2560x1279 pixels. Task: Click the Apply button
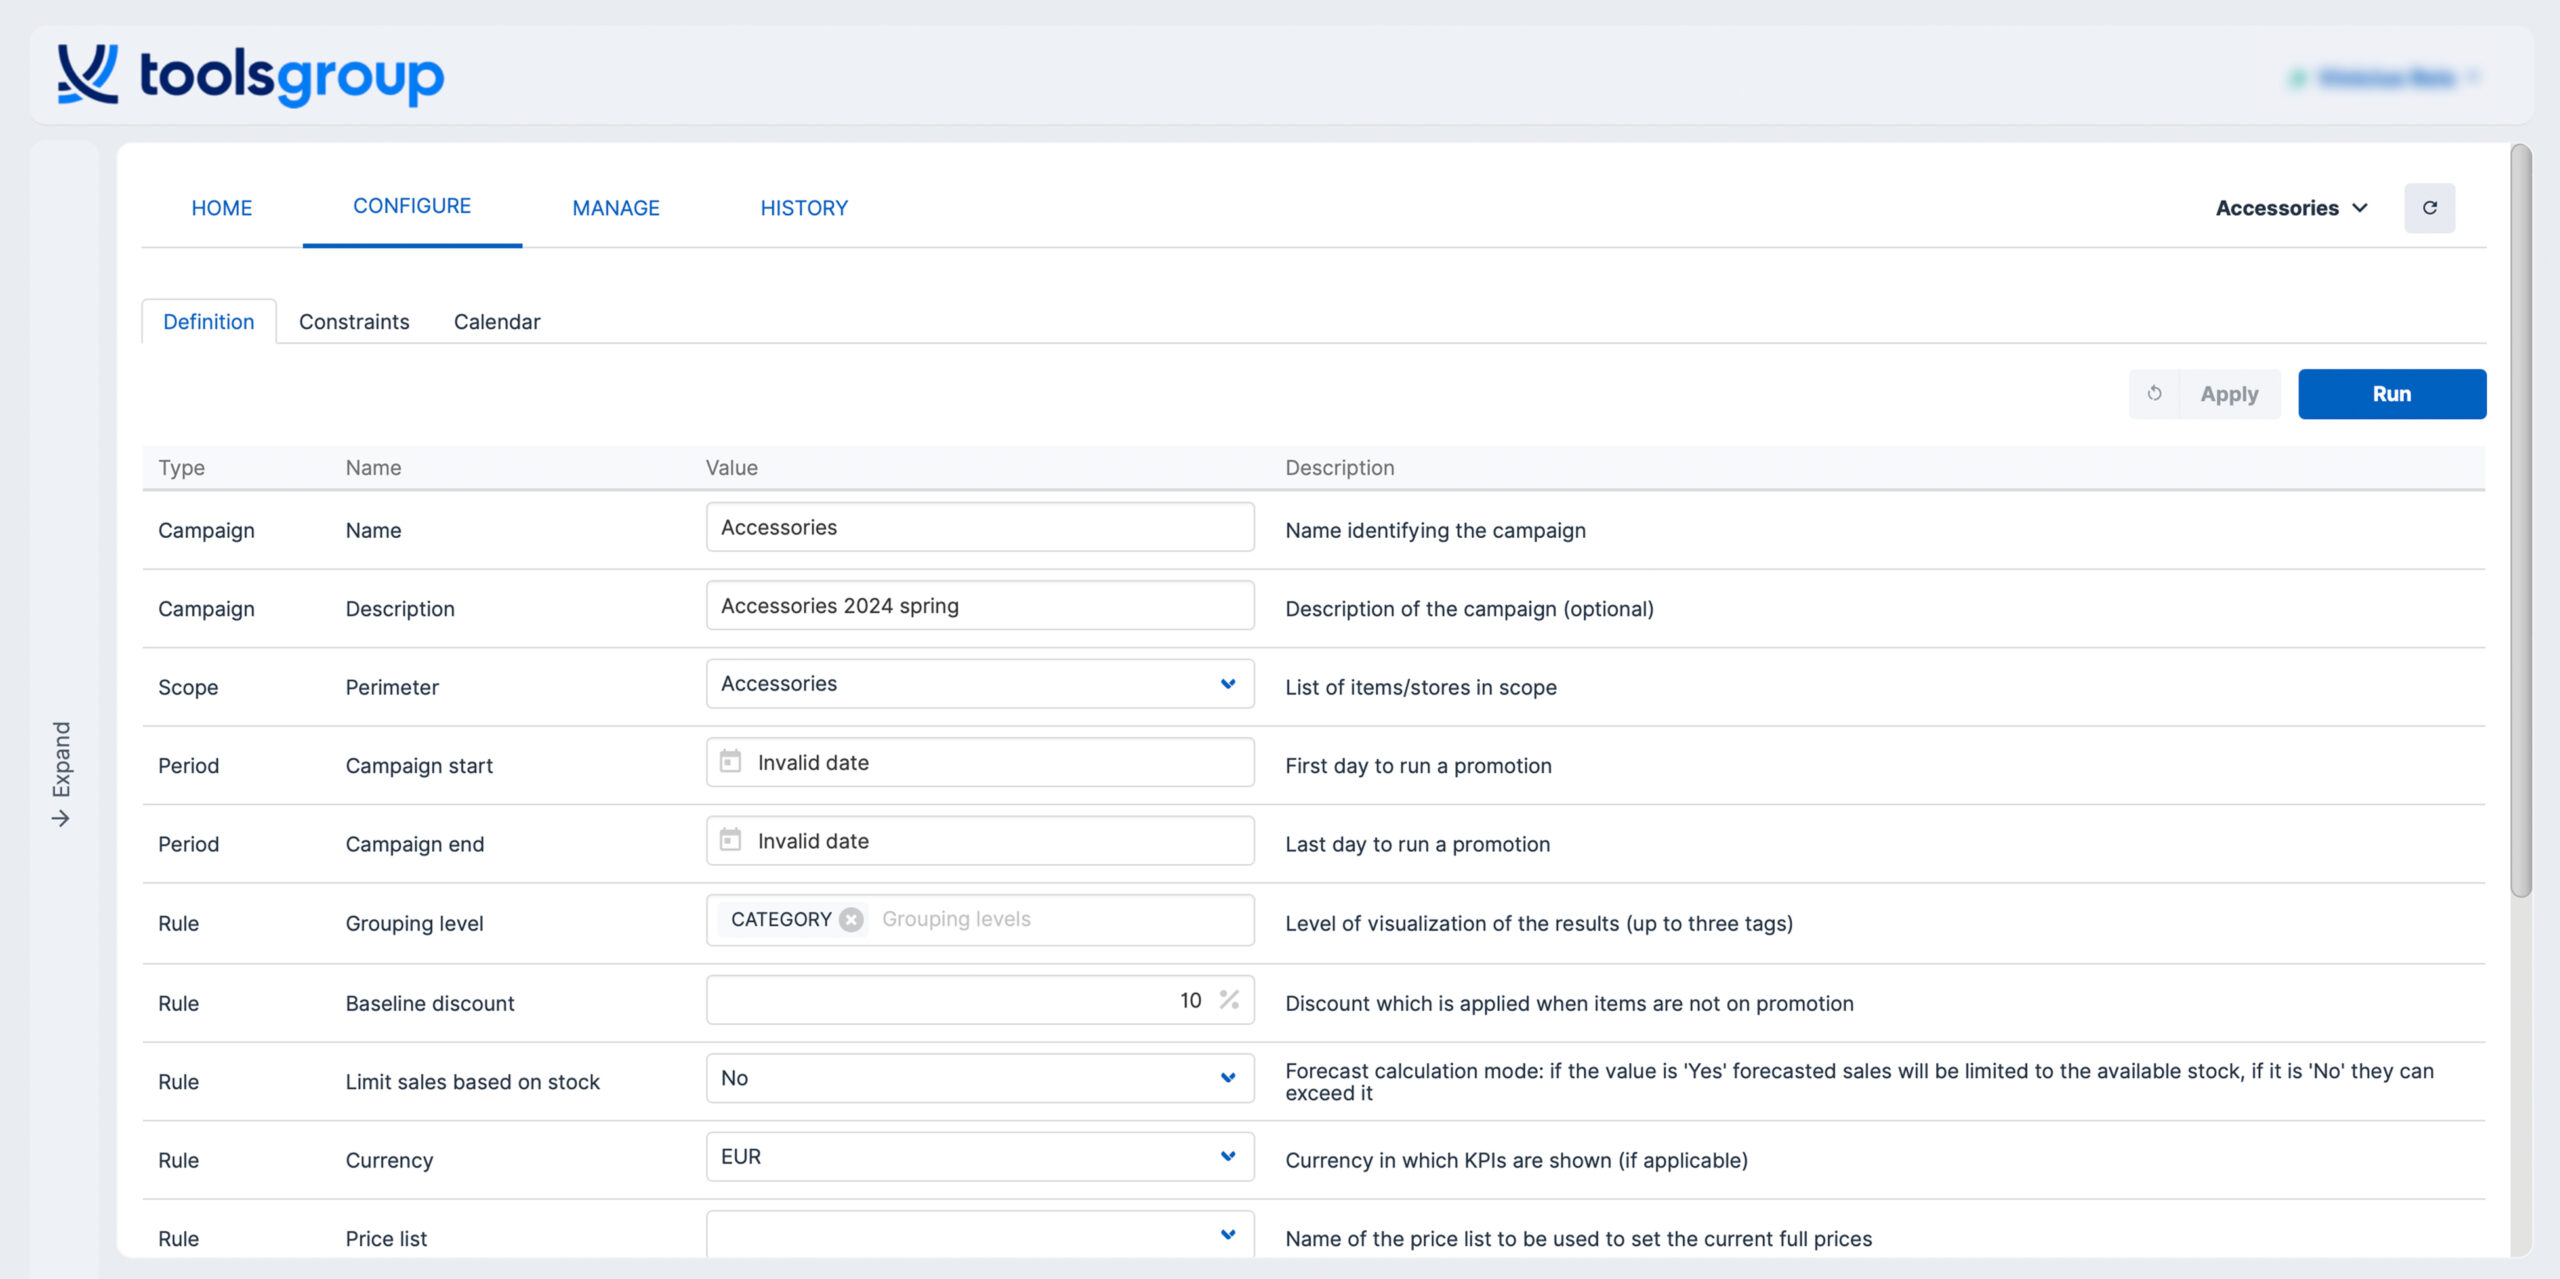tap(2229, 394)
